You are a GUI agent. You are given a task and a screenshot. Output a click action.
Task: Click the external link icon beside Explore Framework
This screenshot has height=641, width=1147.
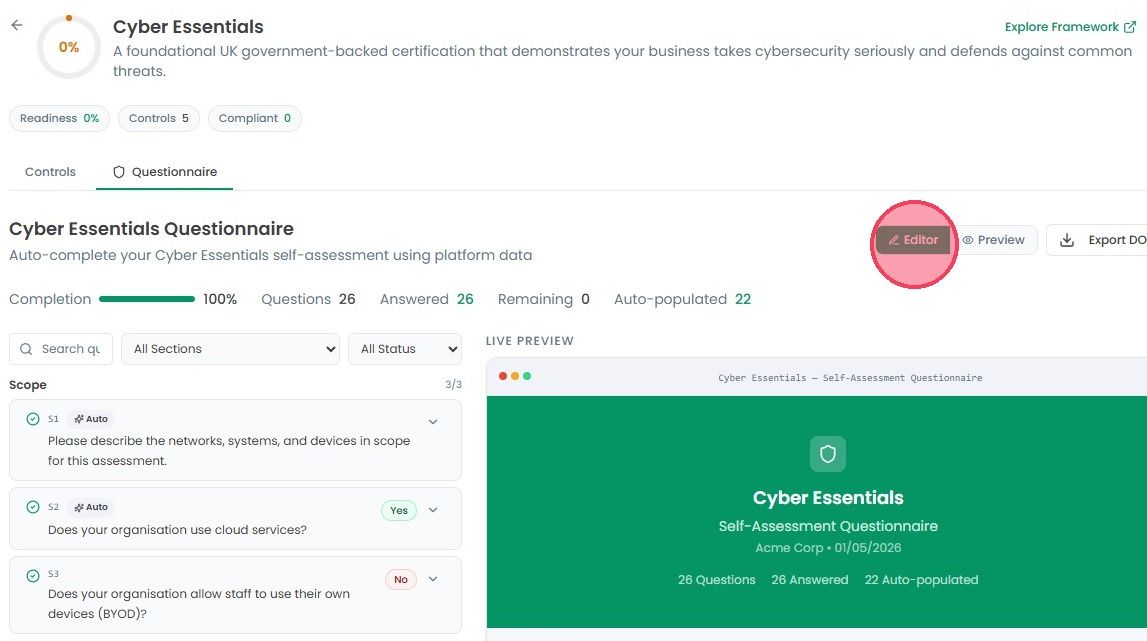pos(1129,27)
